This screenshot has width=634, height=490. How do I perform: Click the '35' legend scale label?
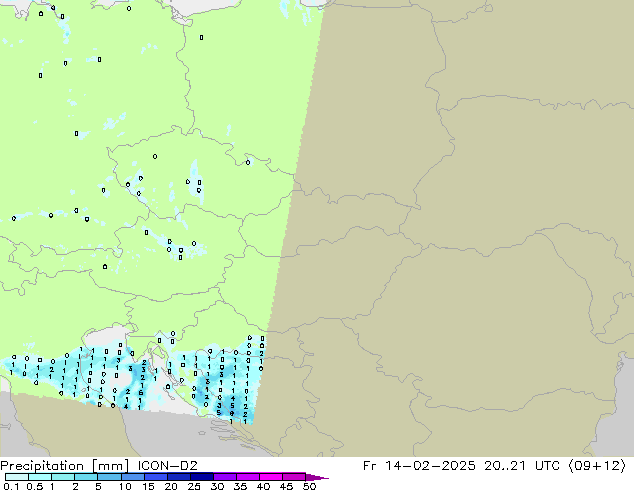coord(240,486)
